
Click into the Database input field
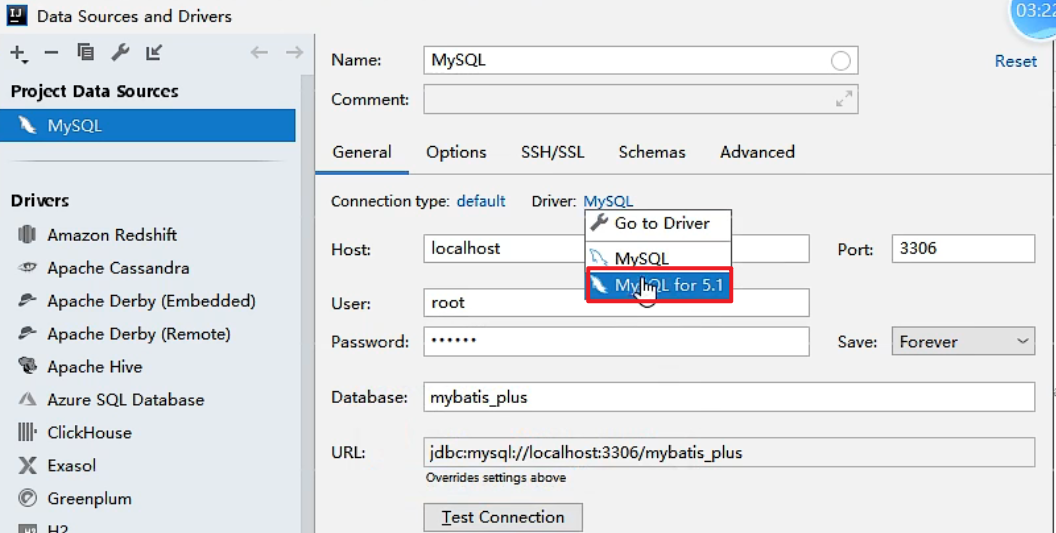tap(729, 397)
